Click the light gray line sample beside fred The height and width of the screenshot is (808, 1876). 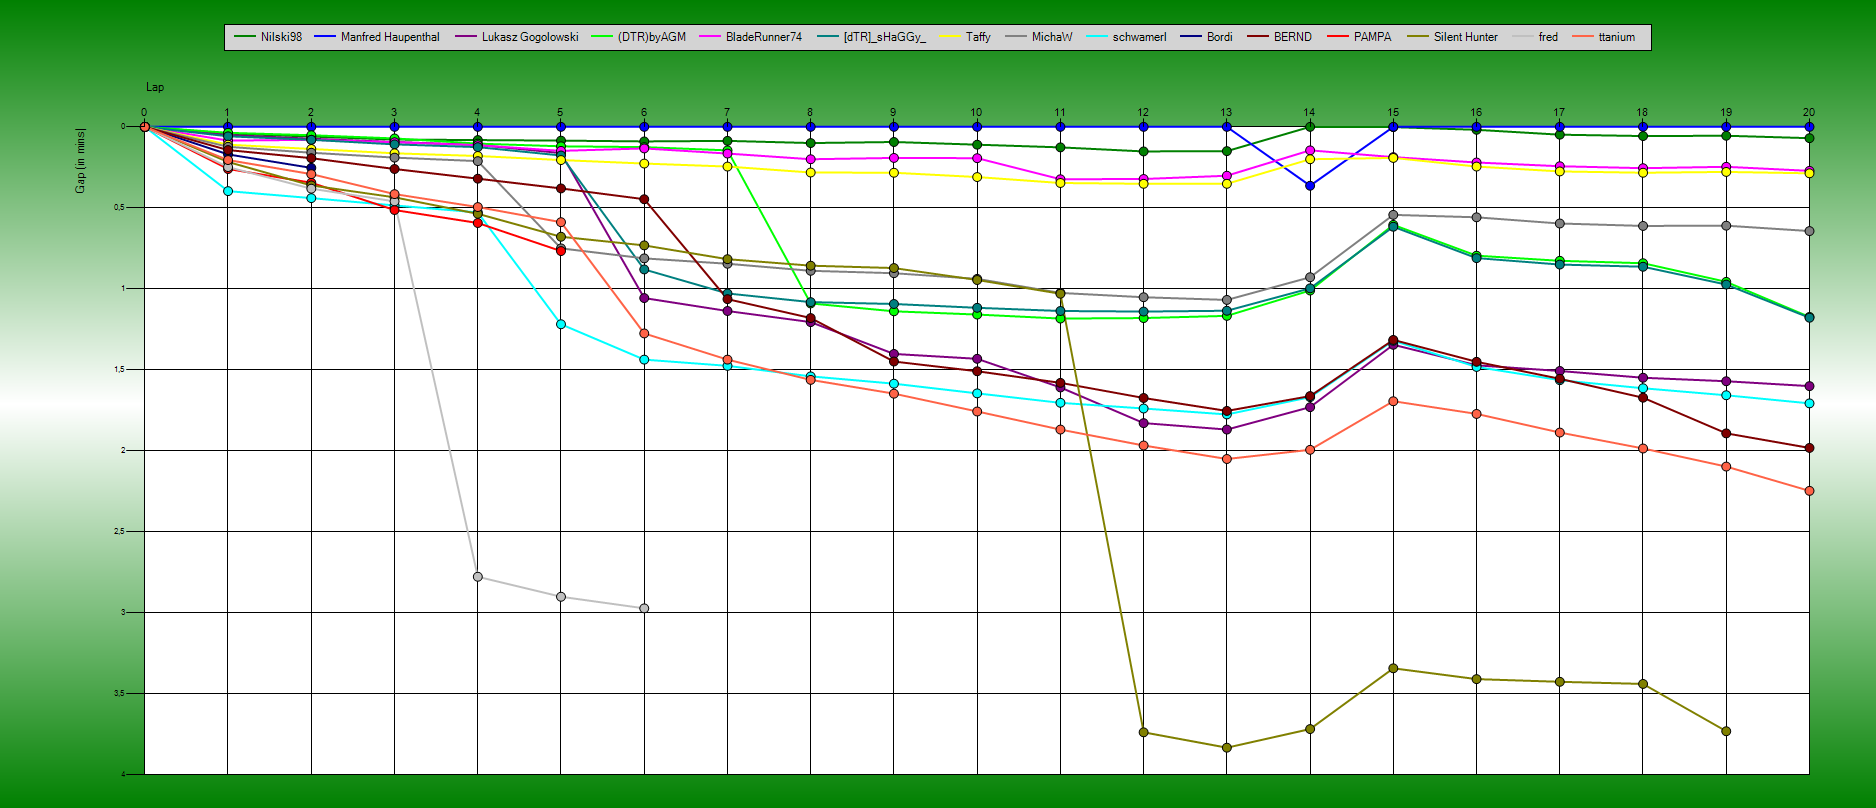click(x=1523, y=37)
